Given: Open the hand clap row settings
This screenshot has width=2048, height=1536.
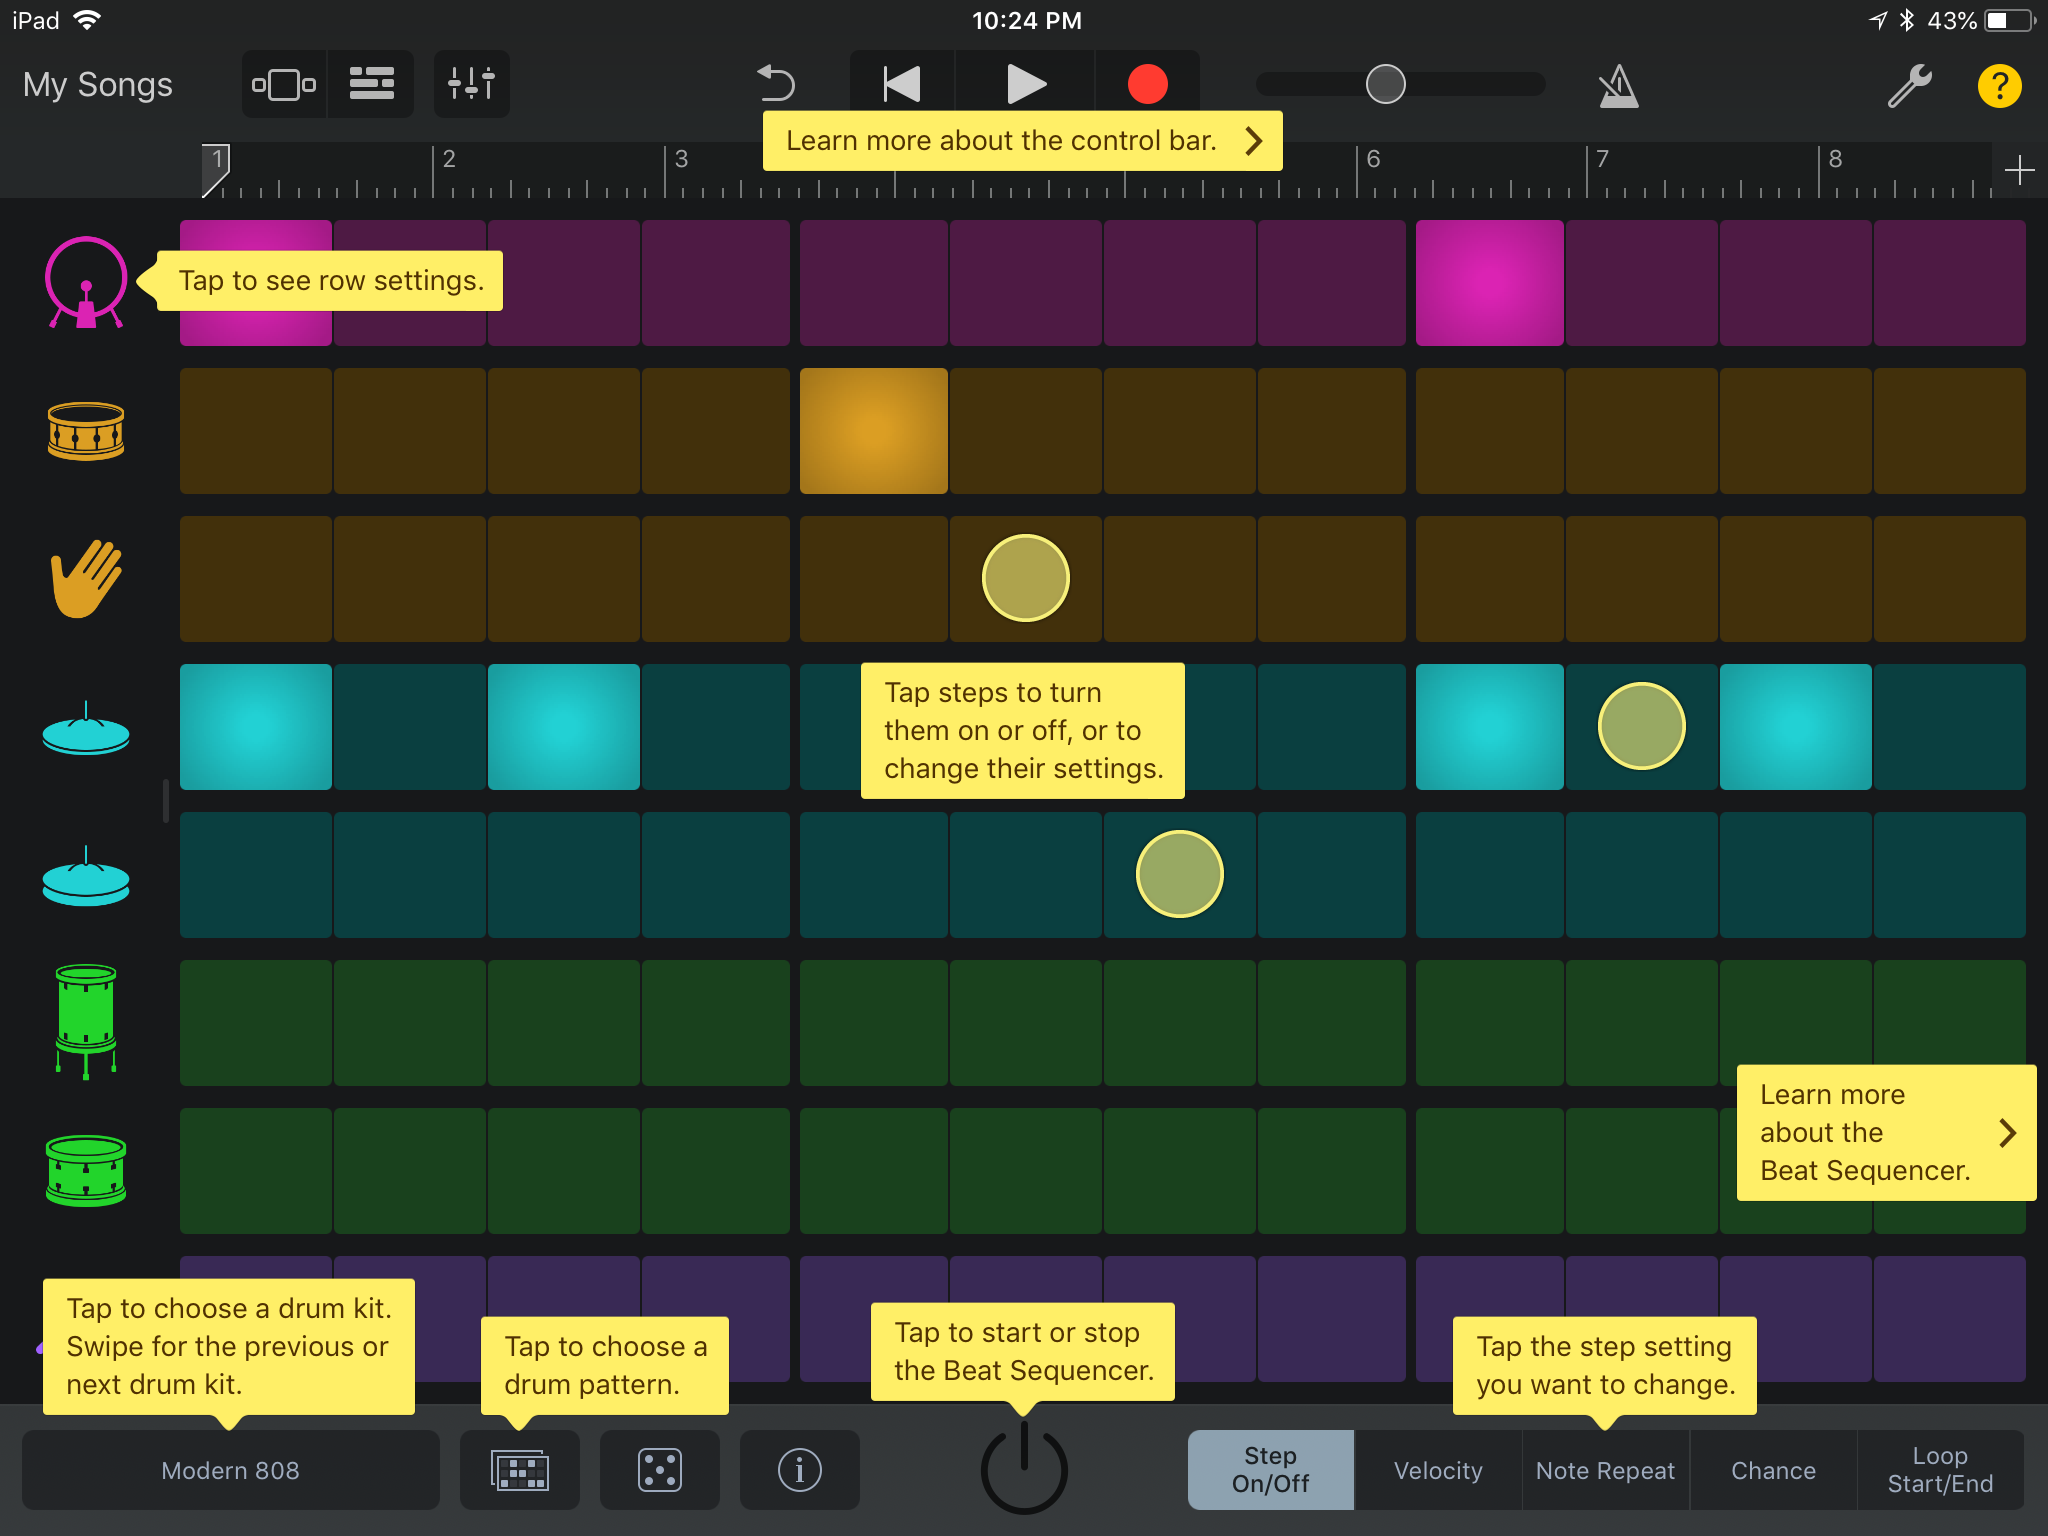Looking at the screenshot, I should click(86, 579).
